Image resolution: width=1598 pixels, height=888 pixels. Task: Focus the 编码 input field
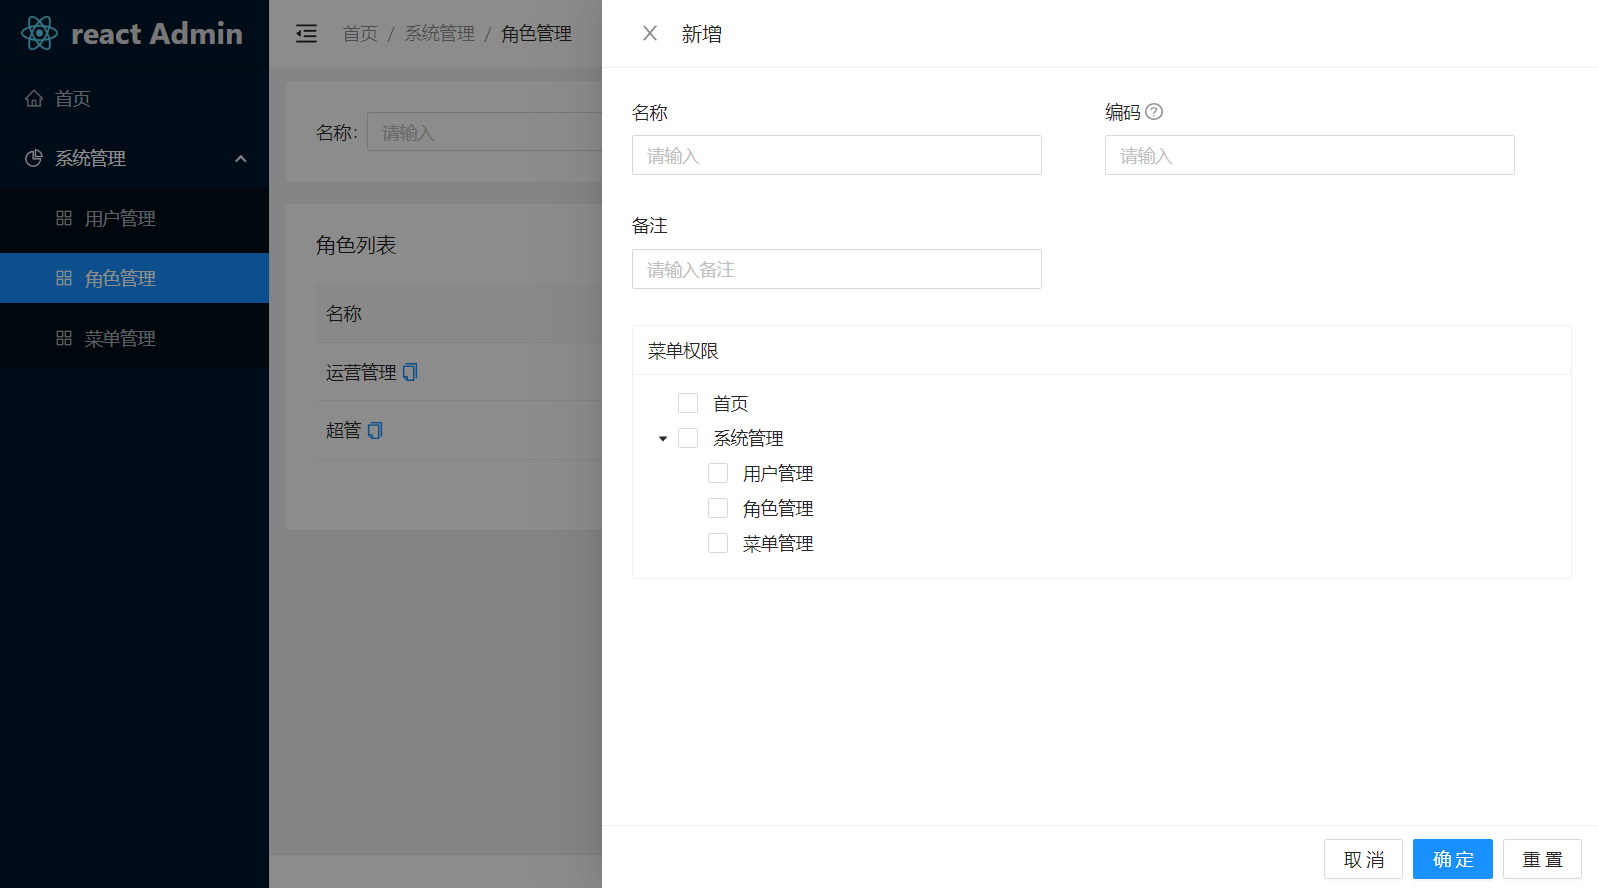[x=1310, y=155]
